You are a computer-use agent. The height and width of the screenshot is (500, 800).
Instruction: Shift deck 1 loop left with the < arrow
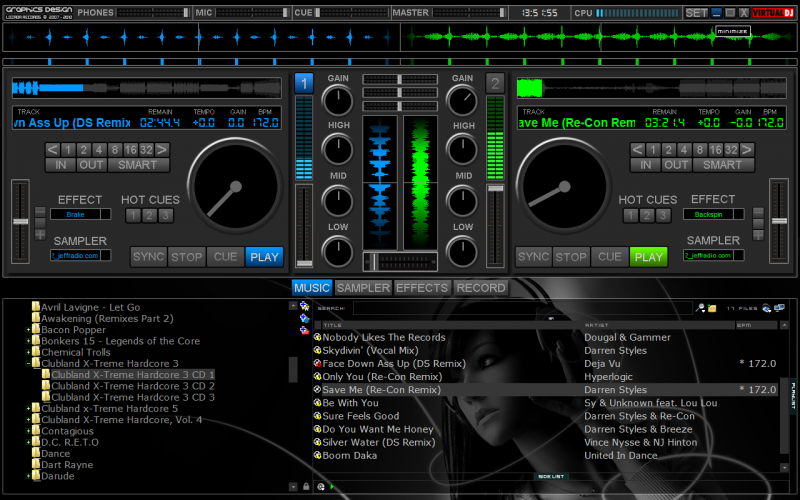(52, 149)
